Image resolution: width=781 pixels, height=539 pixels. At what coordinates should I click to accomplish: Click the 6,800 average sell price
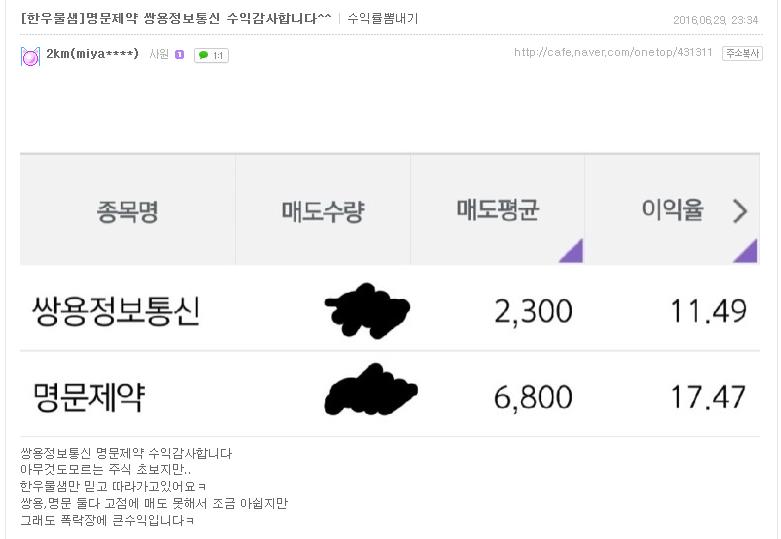(533, 397)
